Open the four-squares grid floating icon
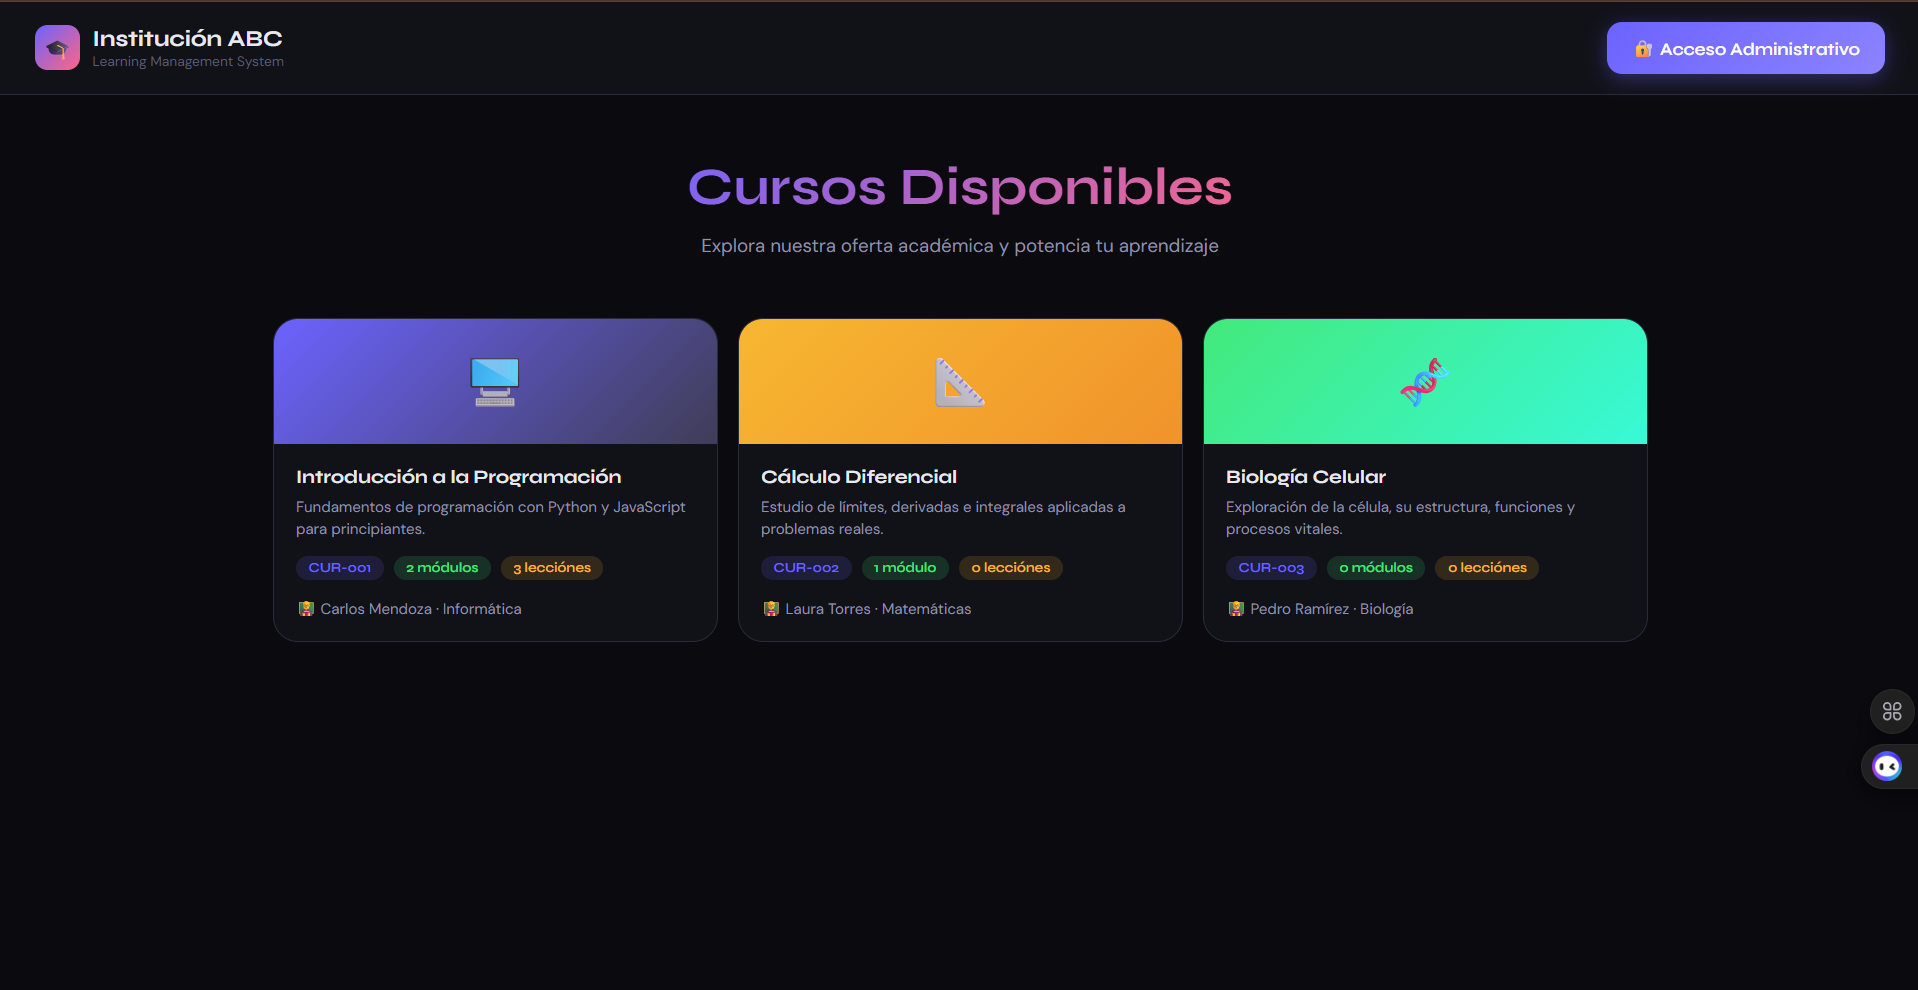The image size is (1918, 990). (1892, 711)
